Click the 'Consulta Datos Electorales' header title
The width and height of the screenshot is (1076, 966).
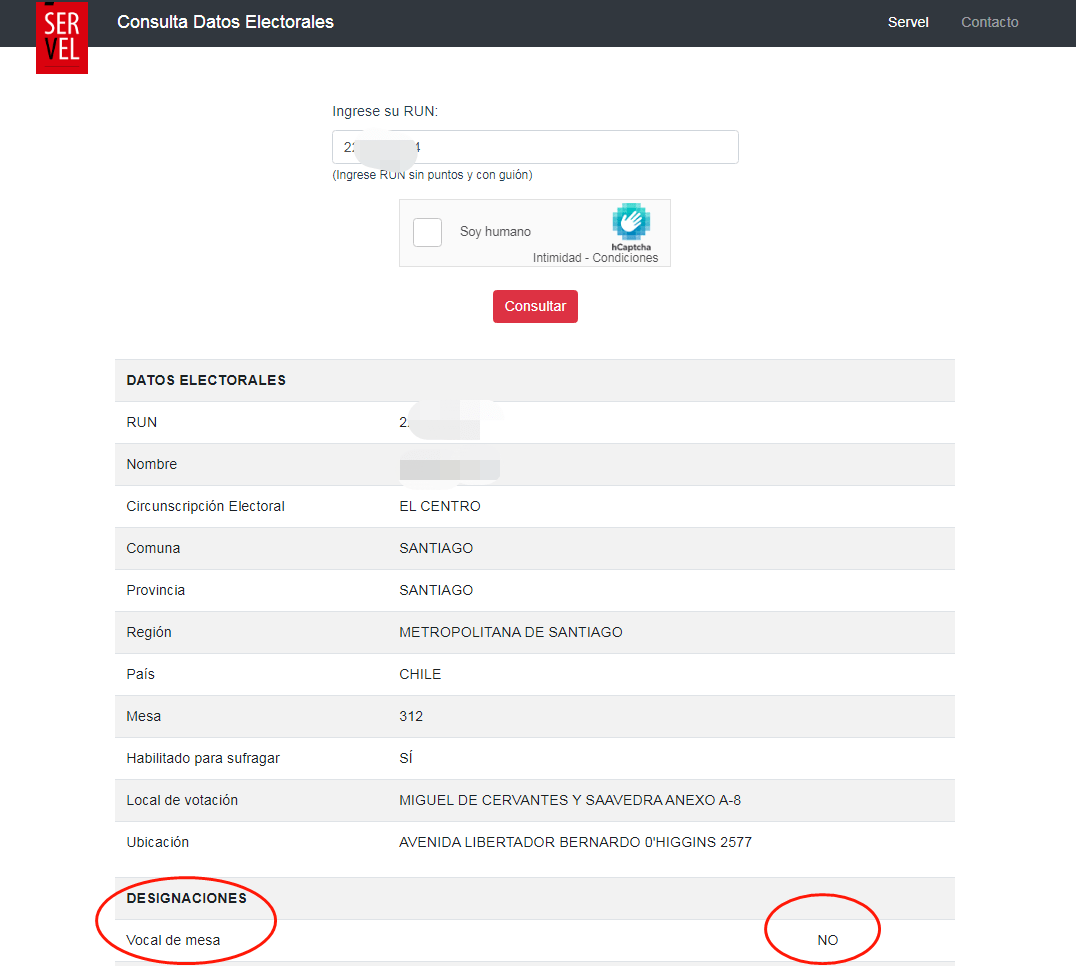coord(225,22)
